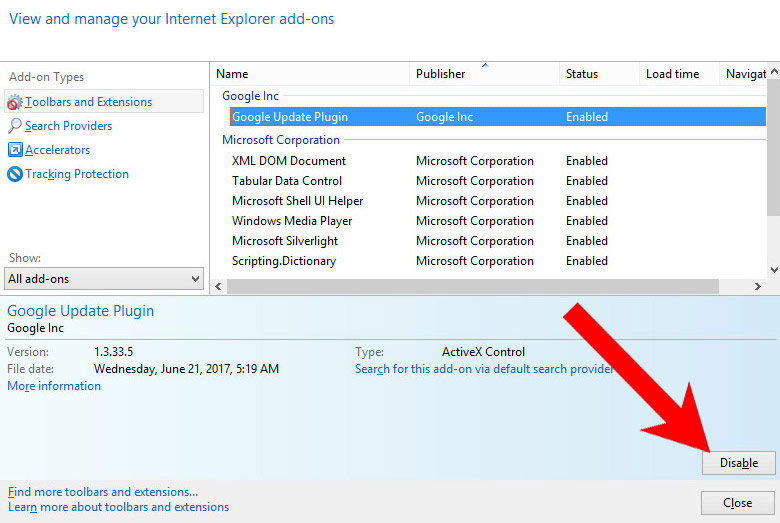780x523 pixels.
Task: Click the vertical scrollbar thumb
Action: click(x=774, y=148)
